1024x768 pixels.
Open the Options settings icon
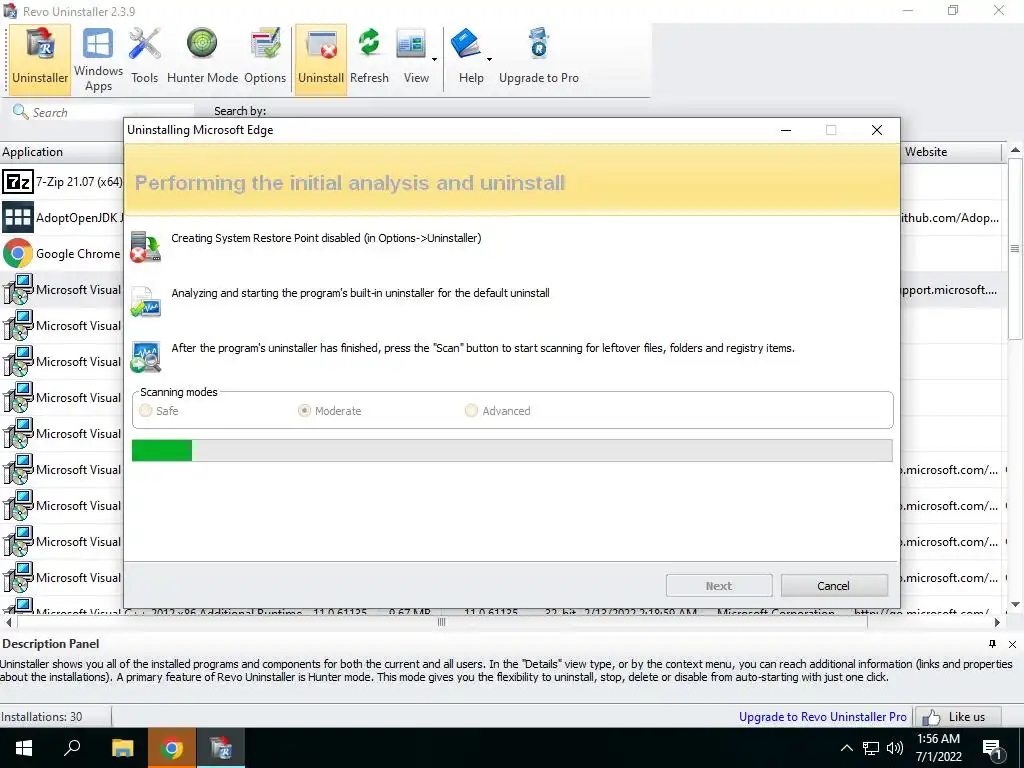(x=265, y=59)
